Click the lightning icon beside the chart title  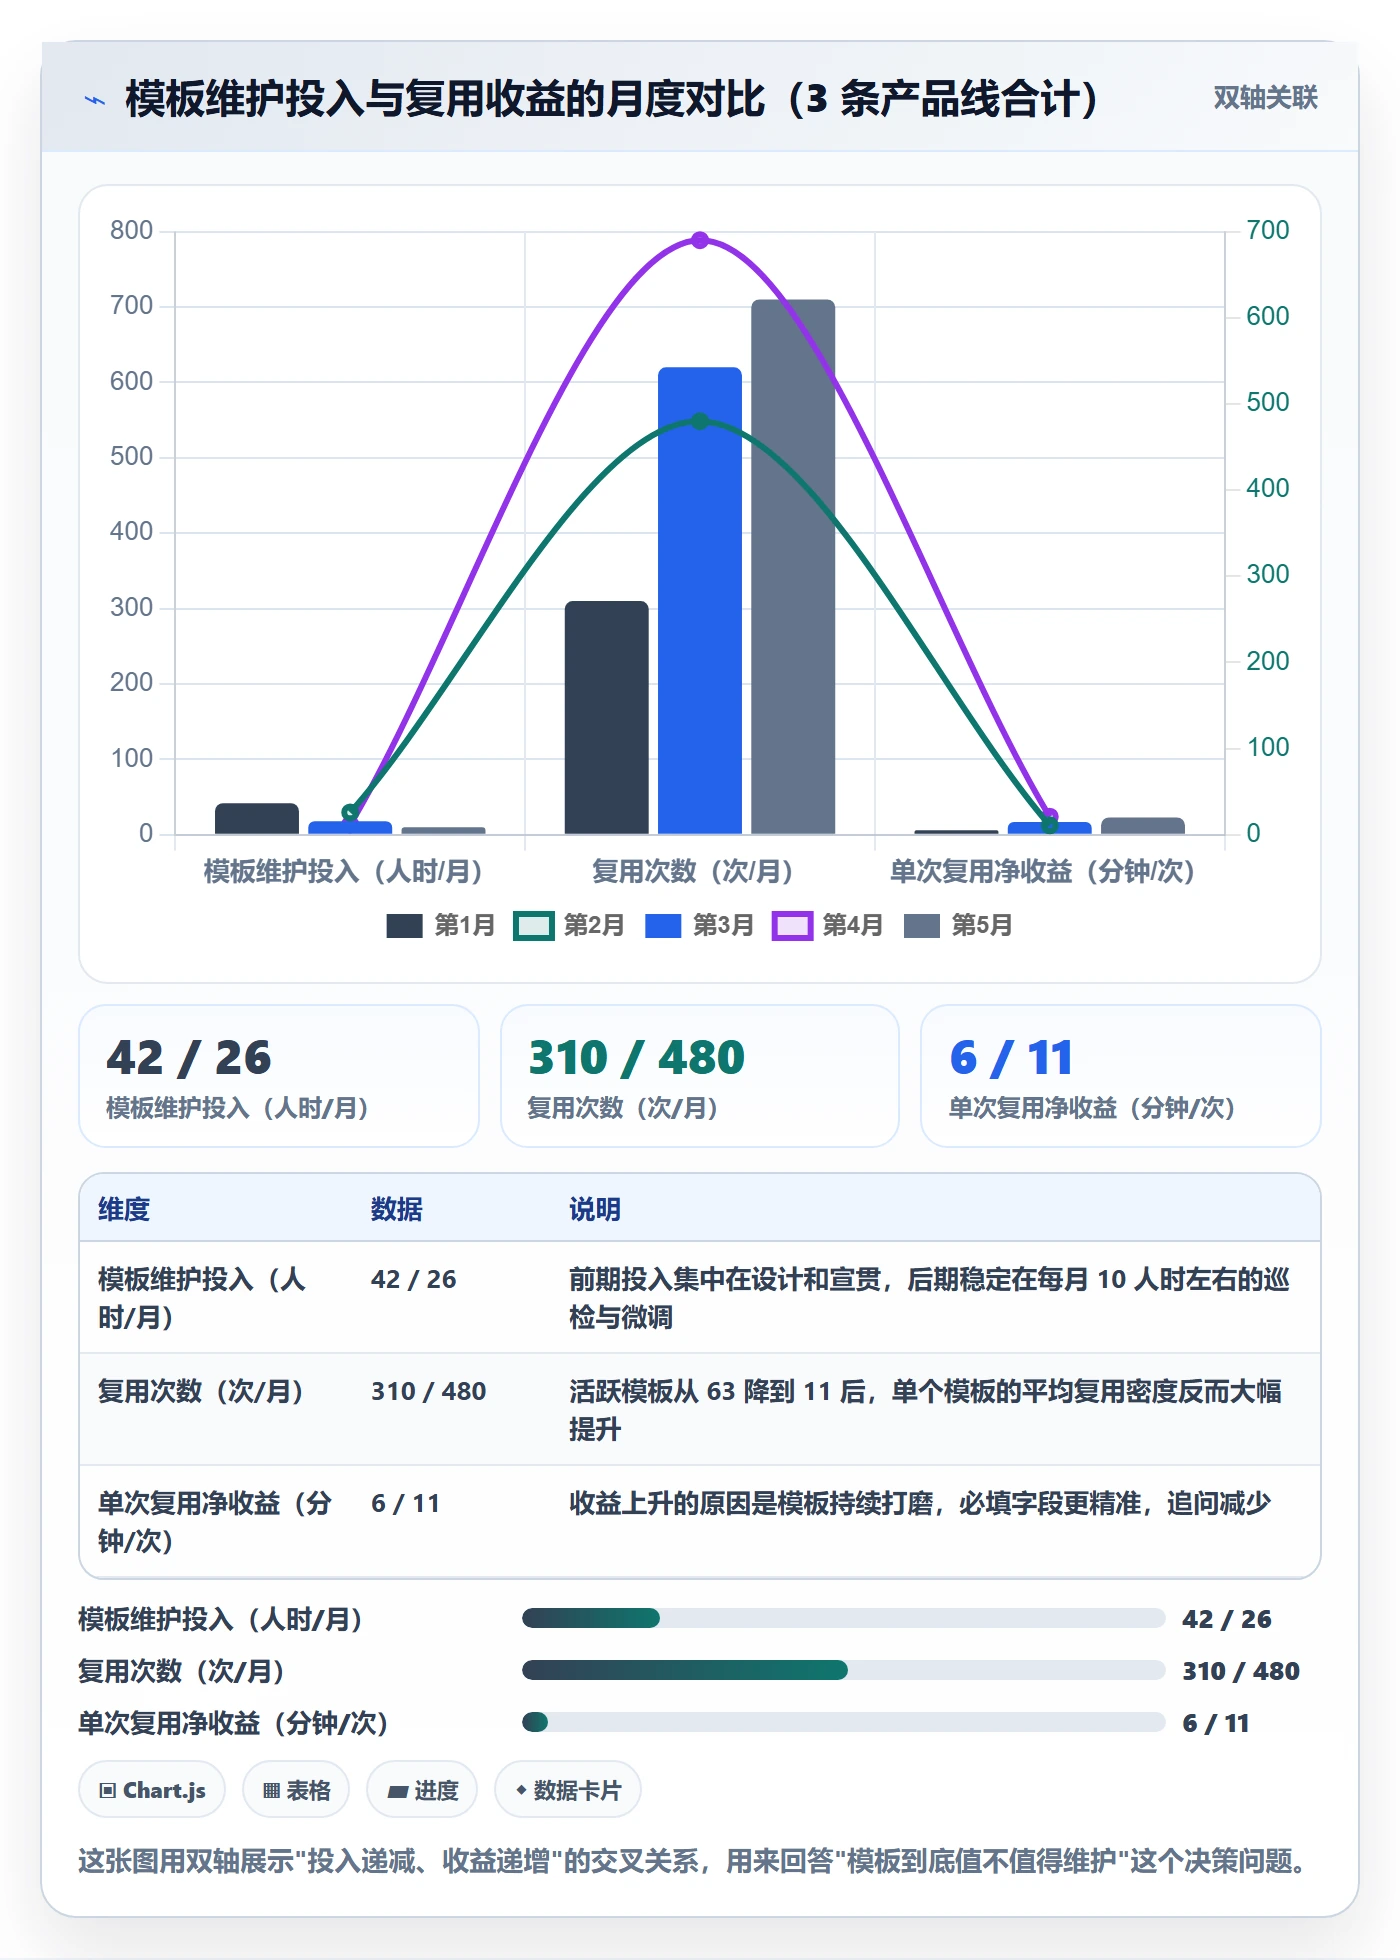[95, 100]
